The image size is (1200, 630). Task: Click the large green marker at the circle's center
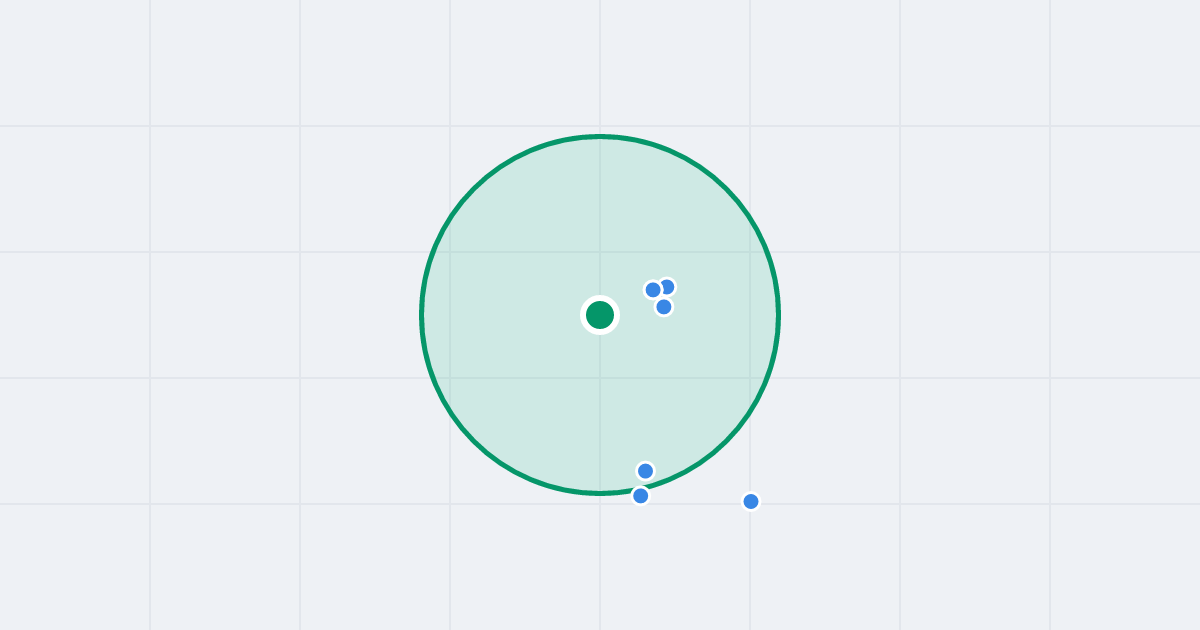click(600, 315)
